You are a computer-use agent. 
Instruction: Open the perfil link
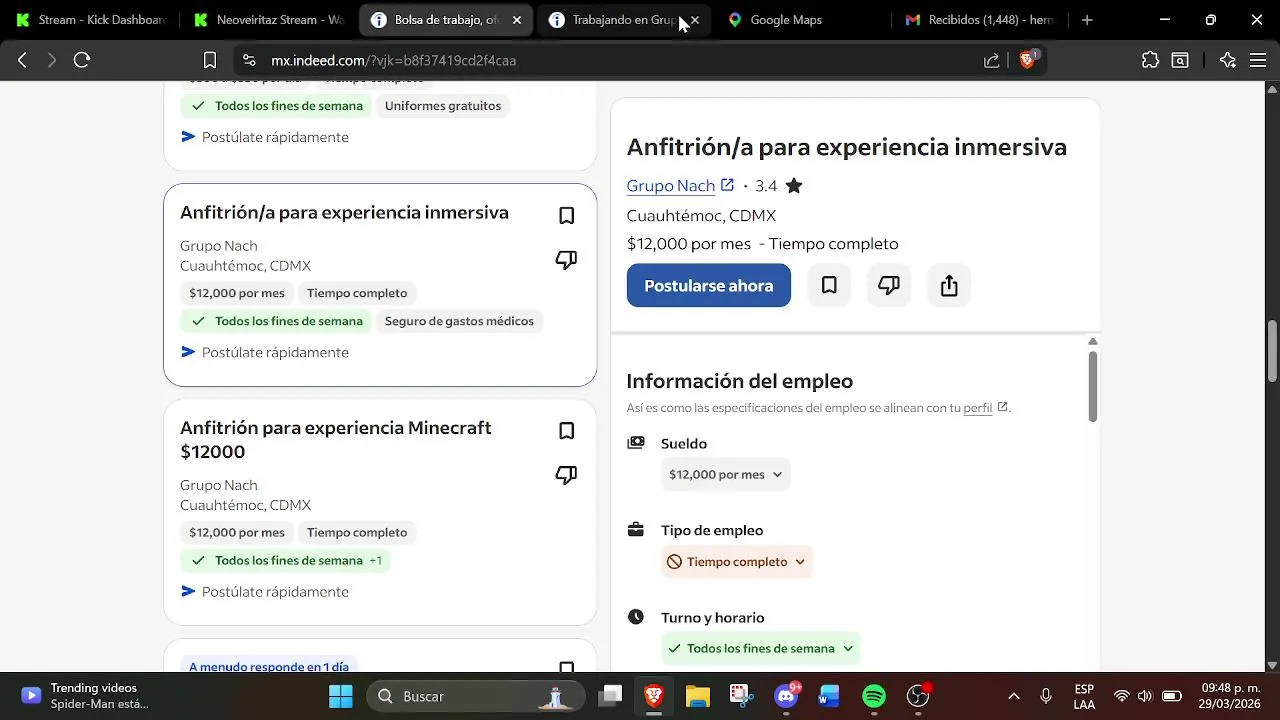[x=978, y=408]
